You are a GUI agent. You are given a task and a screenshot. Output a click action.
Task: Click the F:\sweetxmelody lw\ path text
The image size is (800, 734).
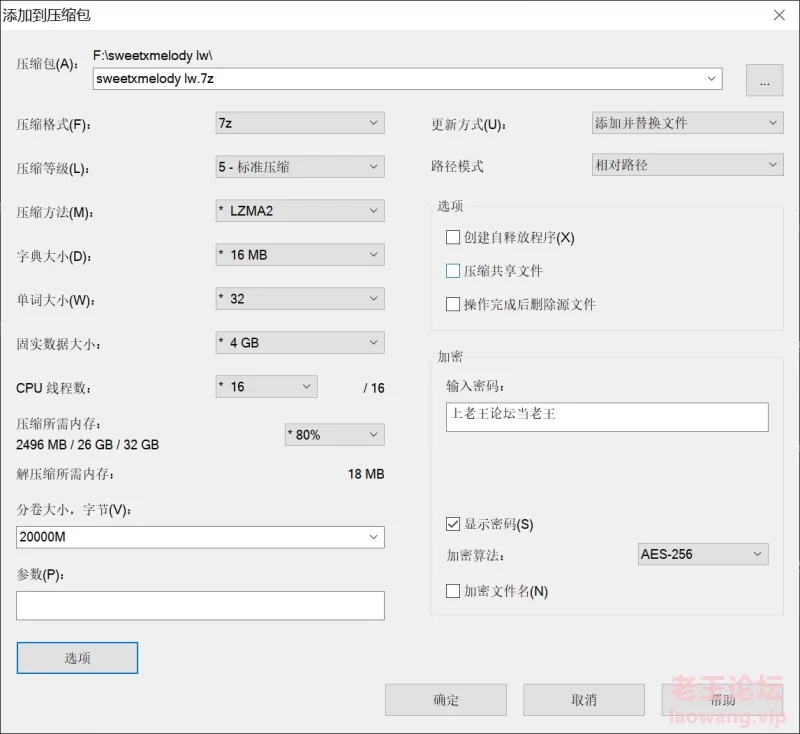tap(153, 55)
